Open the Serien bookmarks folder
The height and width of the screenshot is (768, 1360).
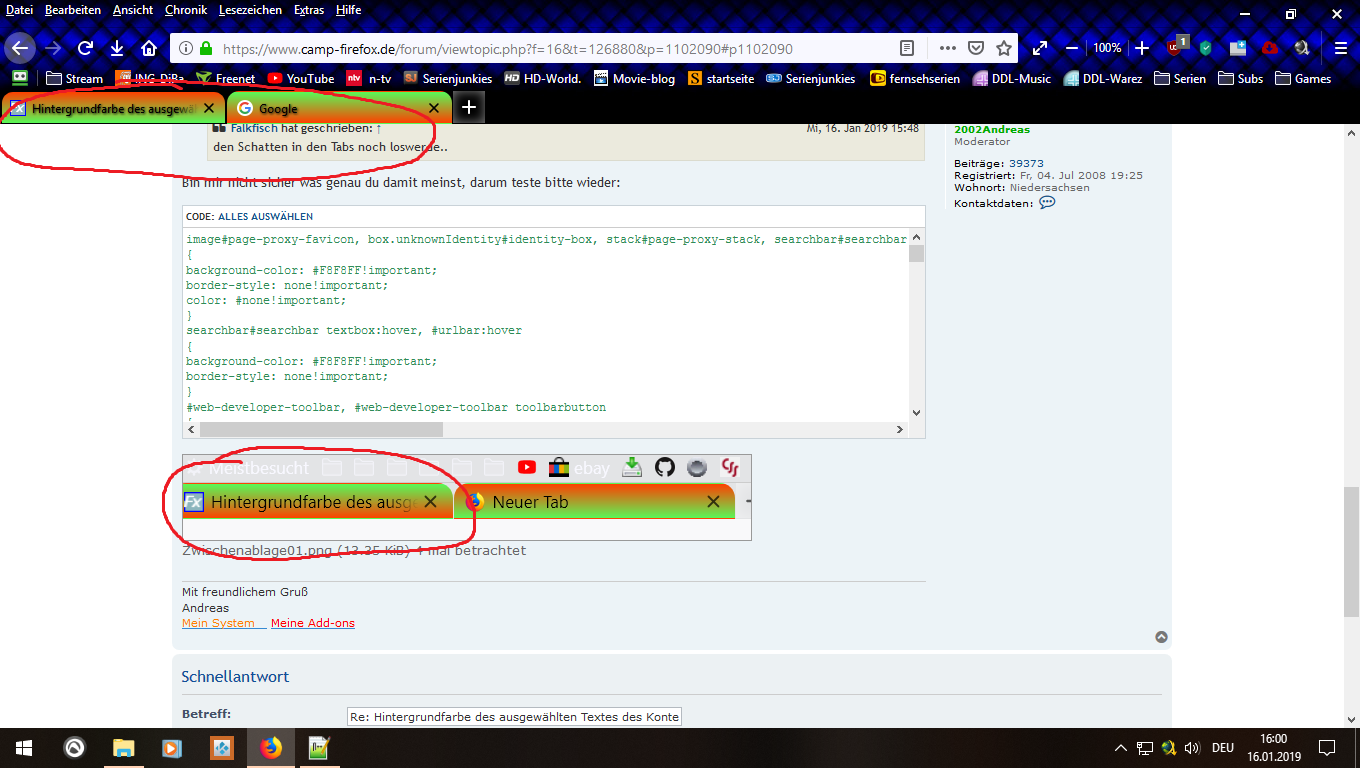click(x=1180, y=78)
